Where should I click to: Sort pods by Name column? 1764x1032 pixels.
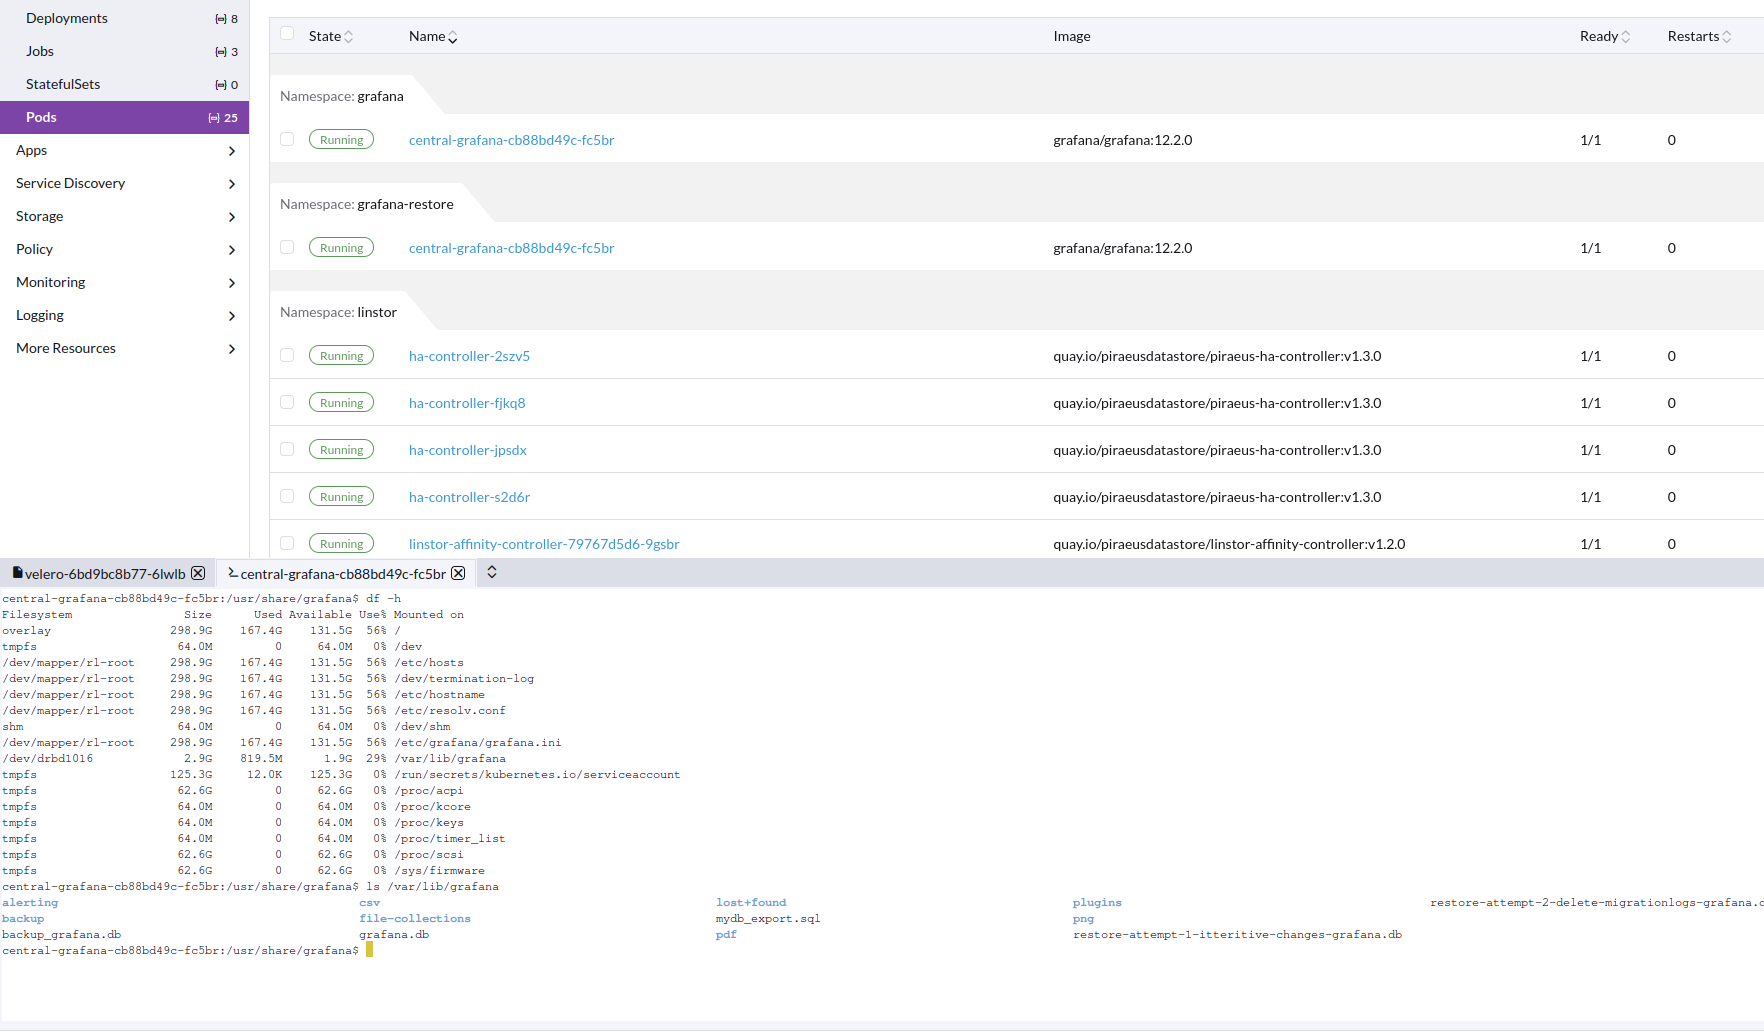click(x=433, y=36)
